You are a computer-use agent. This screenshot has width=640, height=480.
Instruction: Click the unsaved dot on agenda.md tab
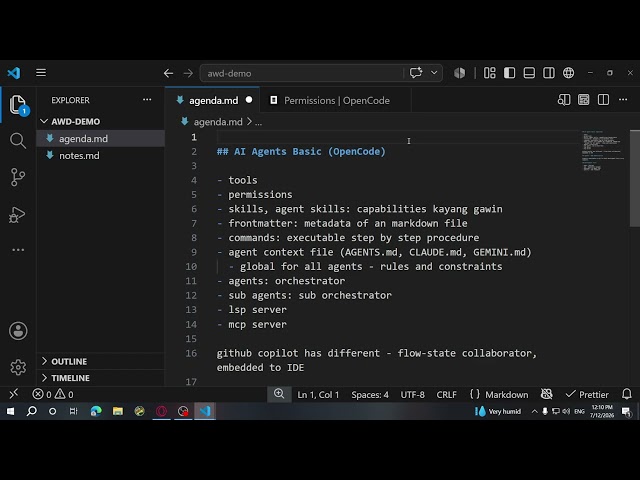[249, 100]
